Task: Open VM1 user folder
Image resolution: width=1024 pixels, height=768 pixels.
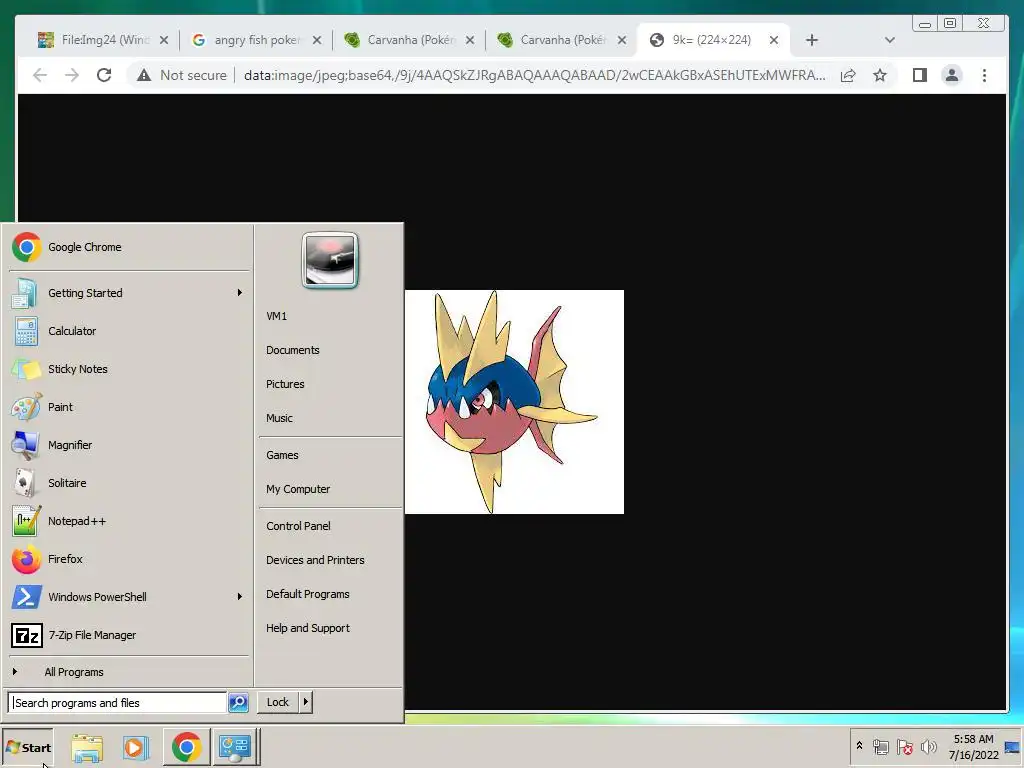Action: pyautogui.click(x=330, y=316)
